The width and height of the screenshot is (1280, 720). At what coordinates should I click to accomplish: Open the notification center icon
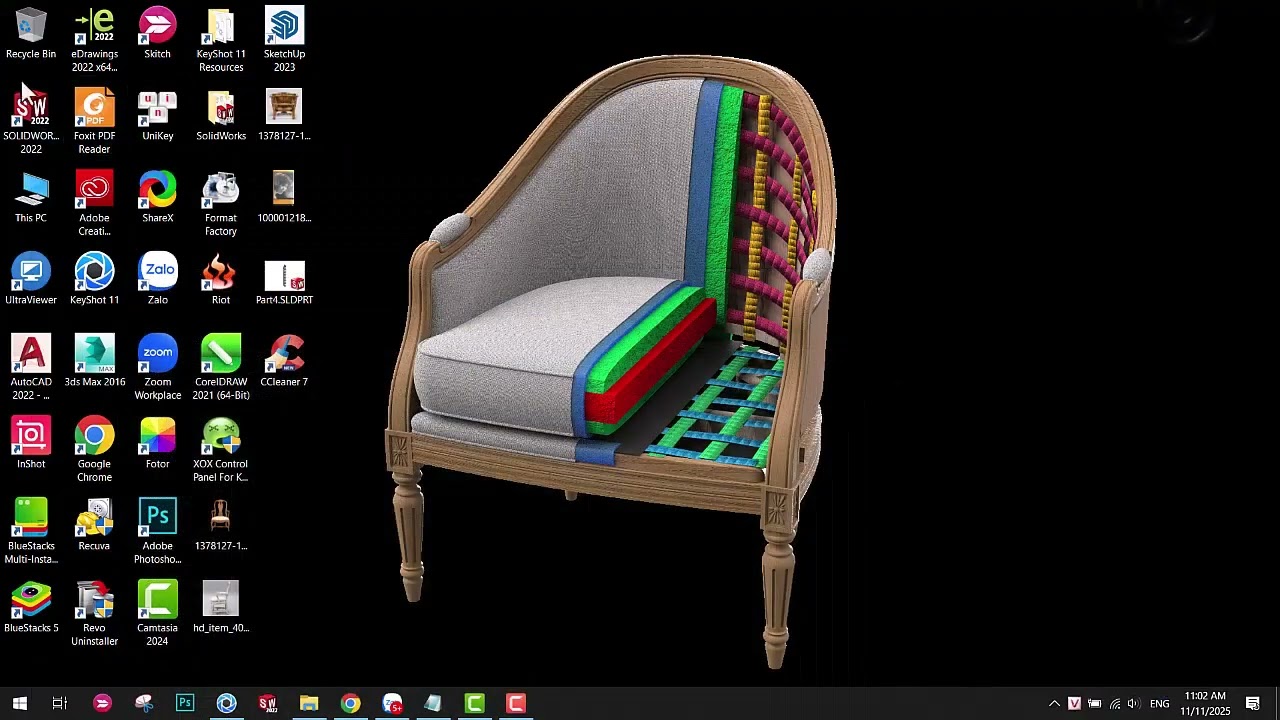click(x=1252, y=704)
